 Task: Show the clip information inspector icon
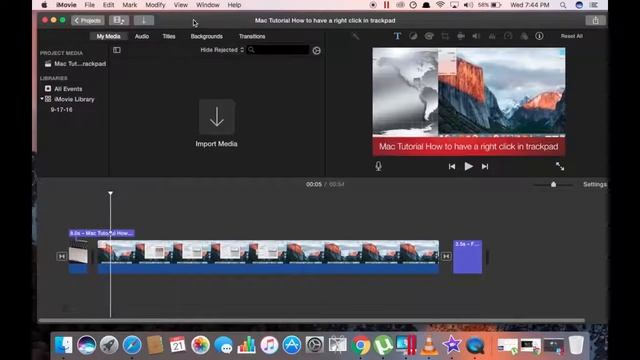[539, 36]
